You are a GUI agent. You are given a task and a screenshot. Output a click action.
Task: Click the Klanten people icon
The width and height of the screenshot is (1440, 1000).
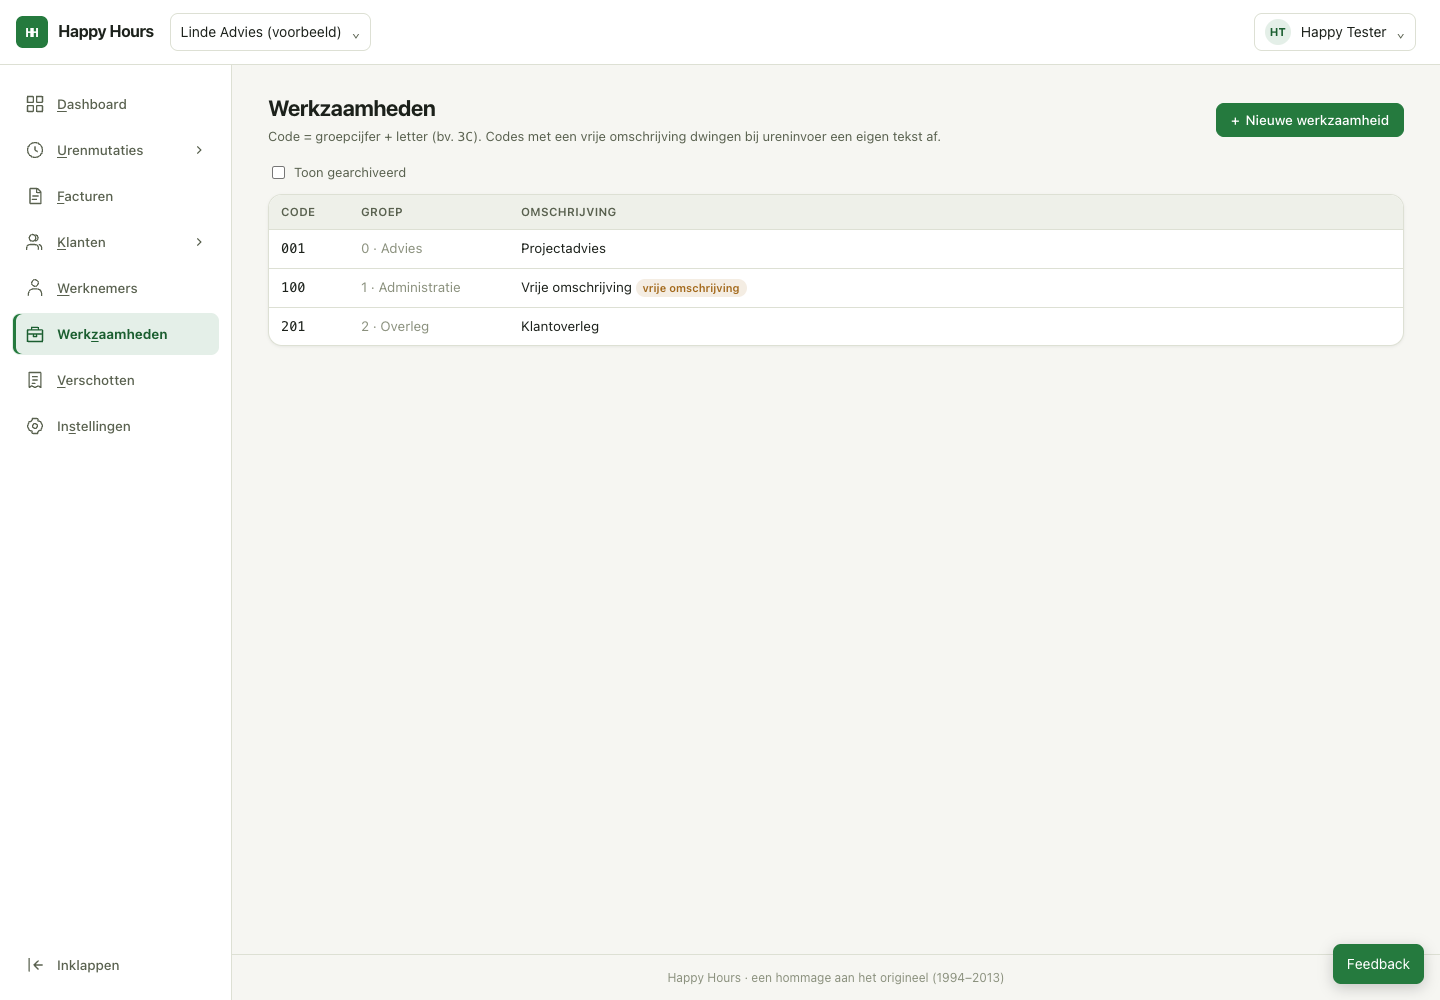point(35,242)
